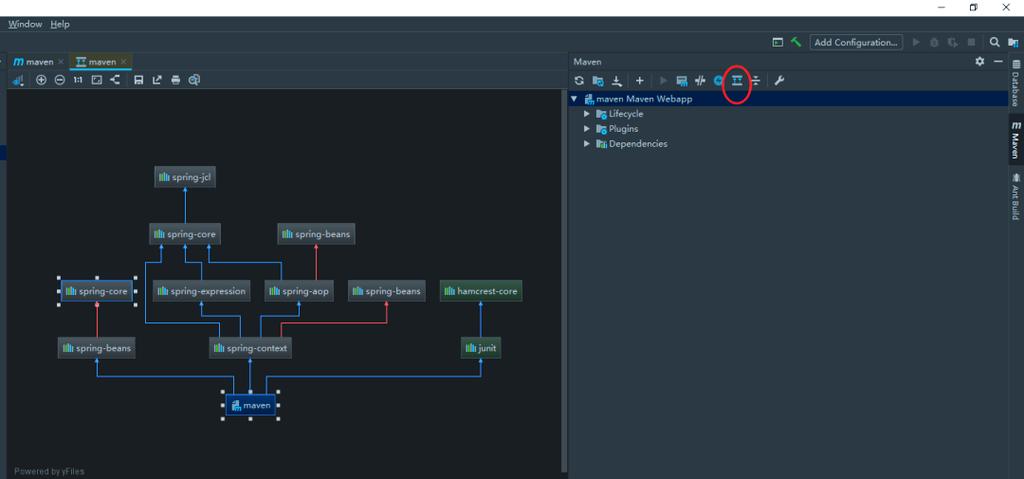Open Maven Settings wrench icon

pyautogui.click(x=779, y=80)
